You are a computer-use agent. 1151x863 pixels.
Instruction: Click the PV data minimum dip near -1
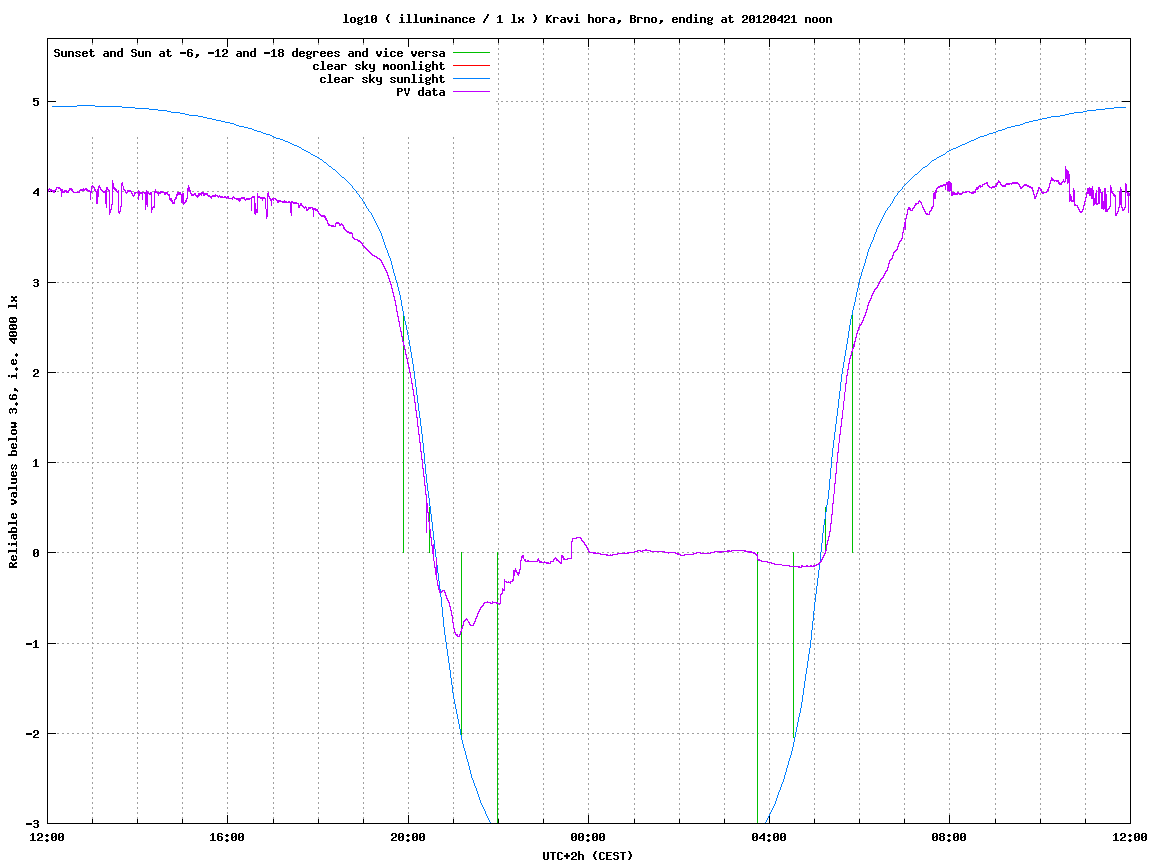click(458, 634)
